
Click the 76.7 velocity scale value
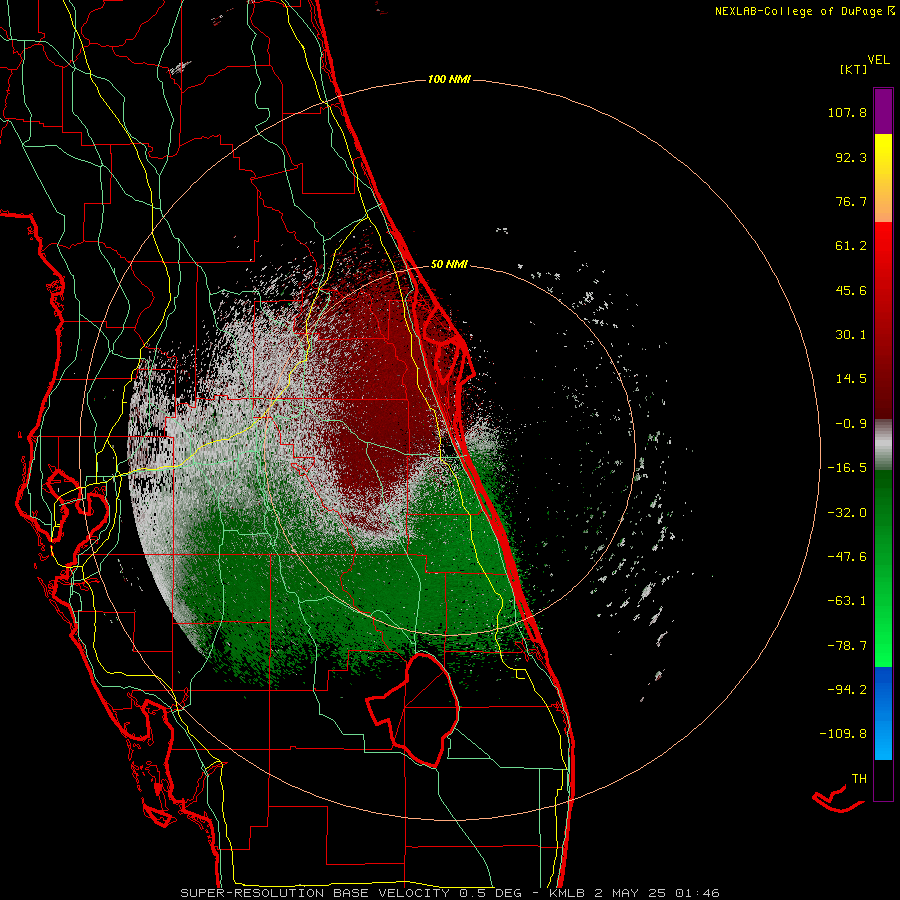coord(851,201)
